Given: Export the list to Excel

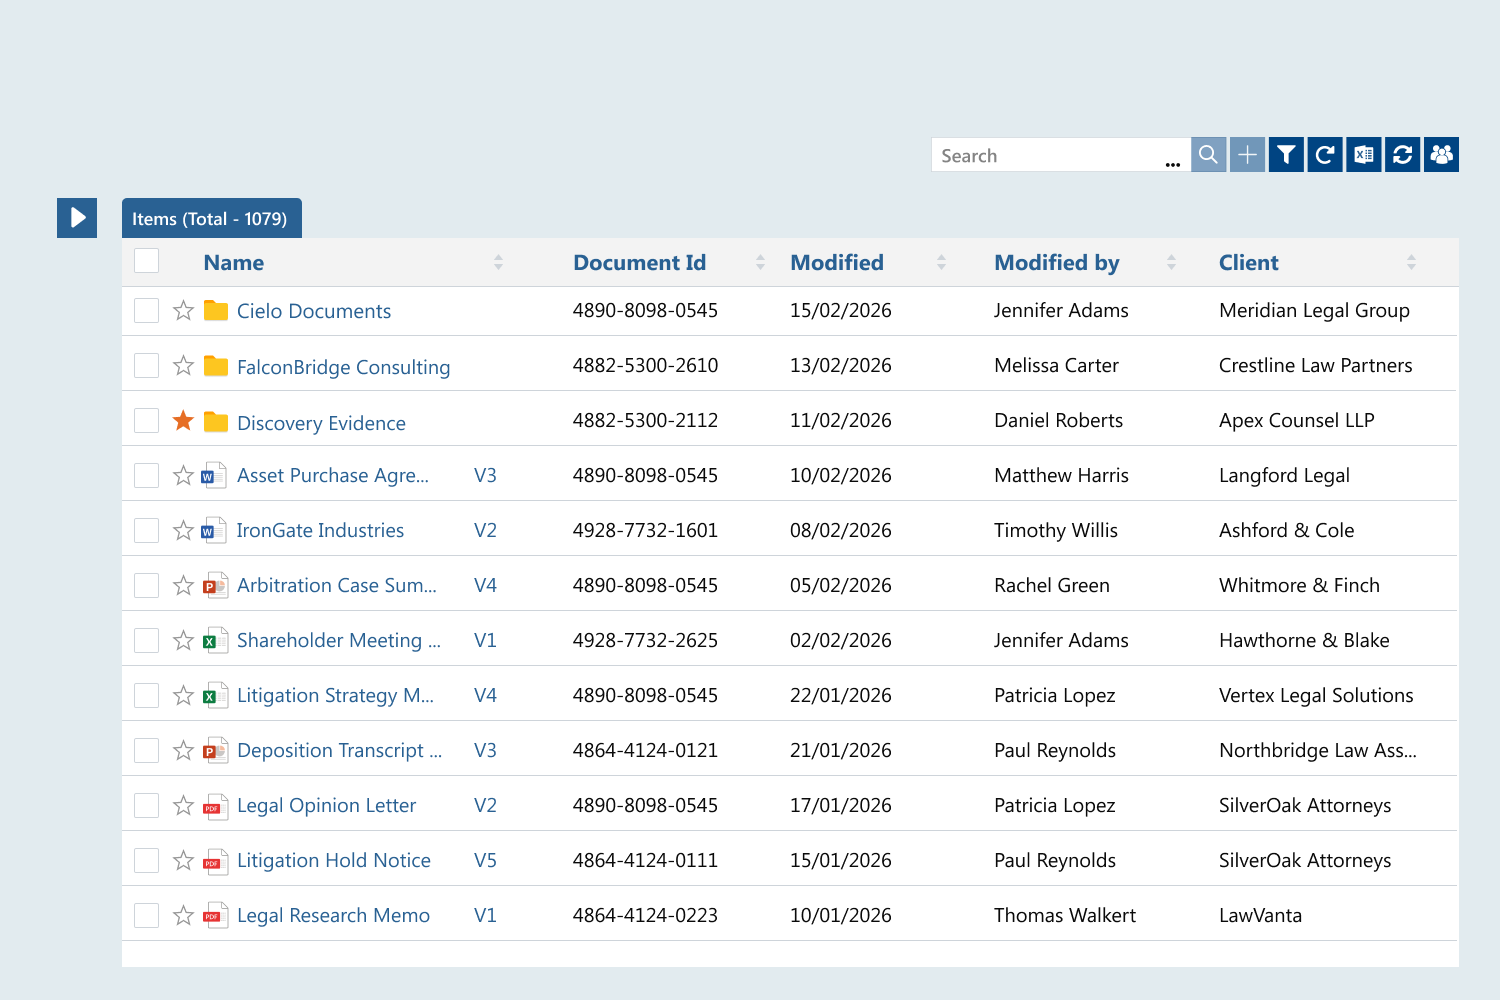Looking at the screenshot, I should point(1363,154).
